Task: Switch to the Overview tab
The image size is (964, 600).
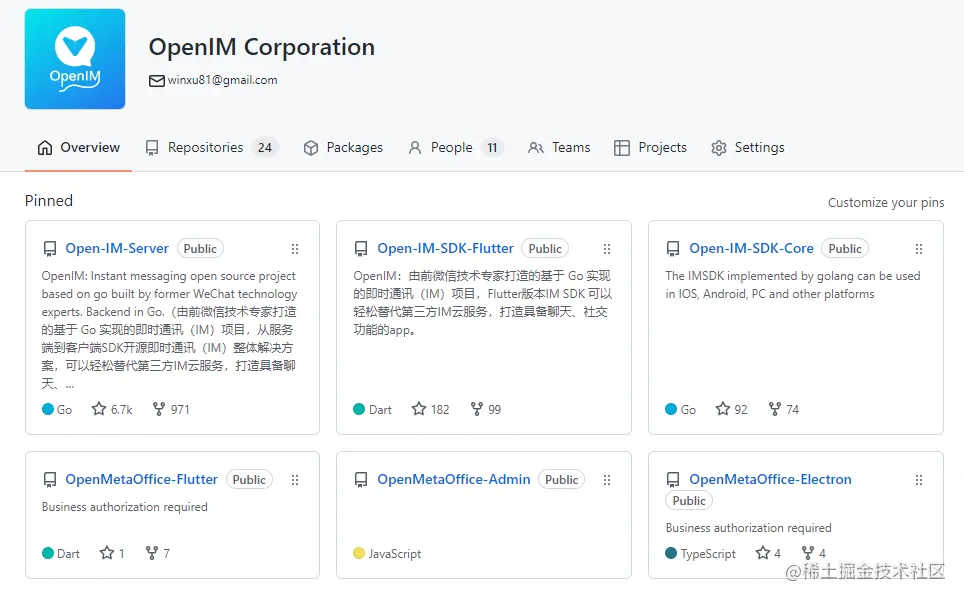Action: 78,148
